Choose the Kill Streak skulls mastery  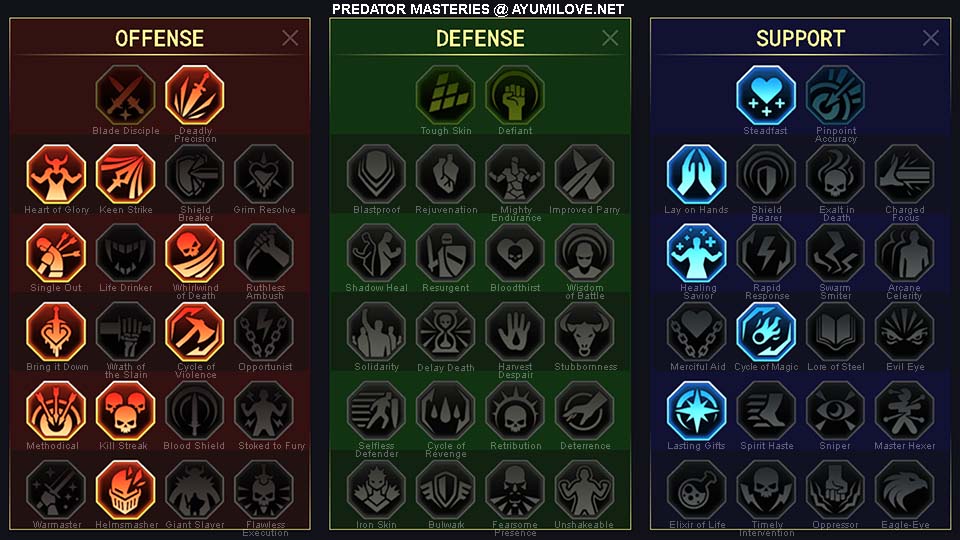[x=126, y=411]
